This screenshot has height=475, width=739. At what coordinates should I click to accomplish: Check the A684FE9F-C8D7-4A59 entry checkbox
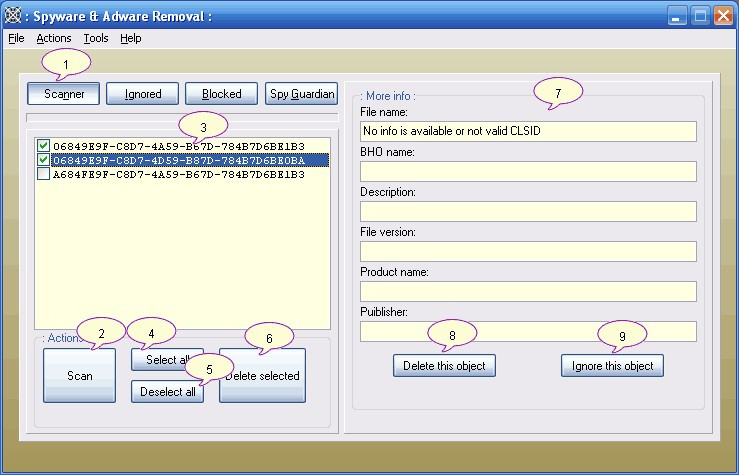pos(43,174)
